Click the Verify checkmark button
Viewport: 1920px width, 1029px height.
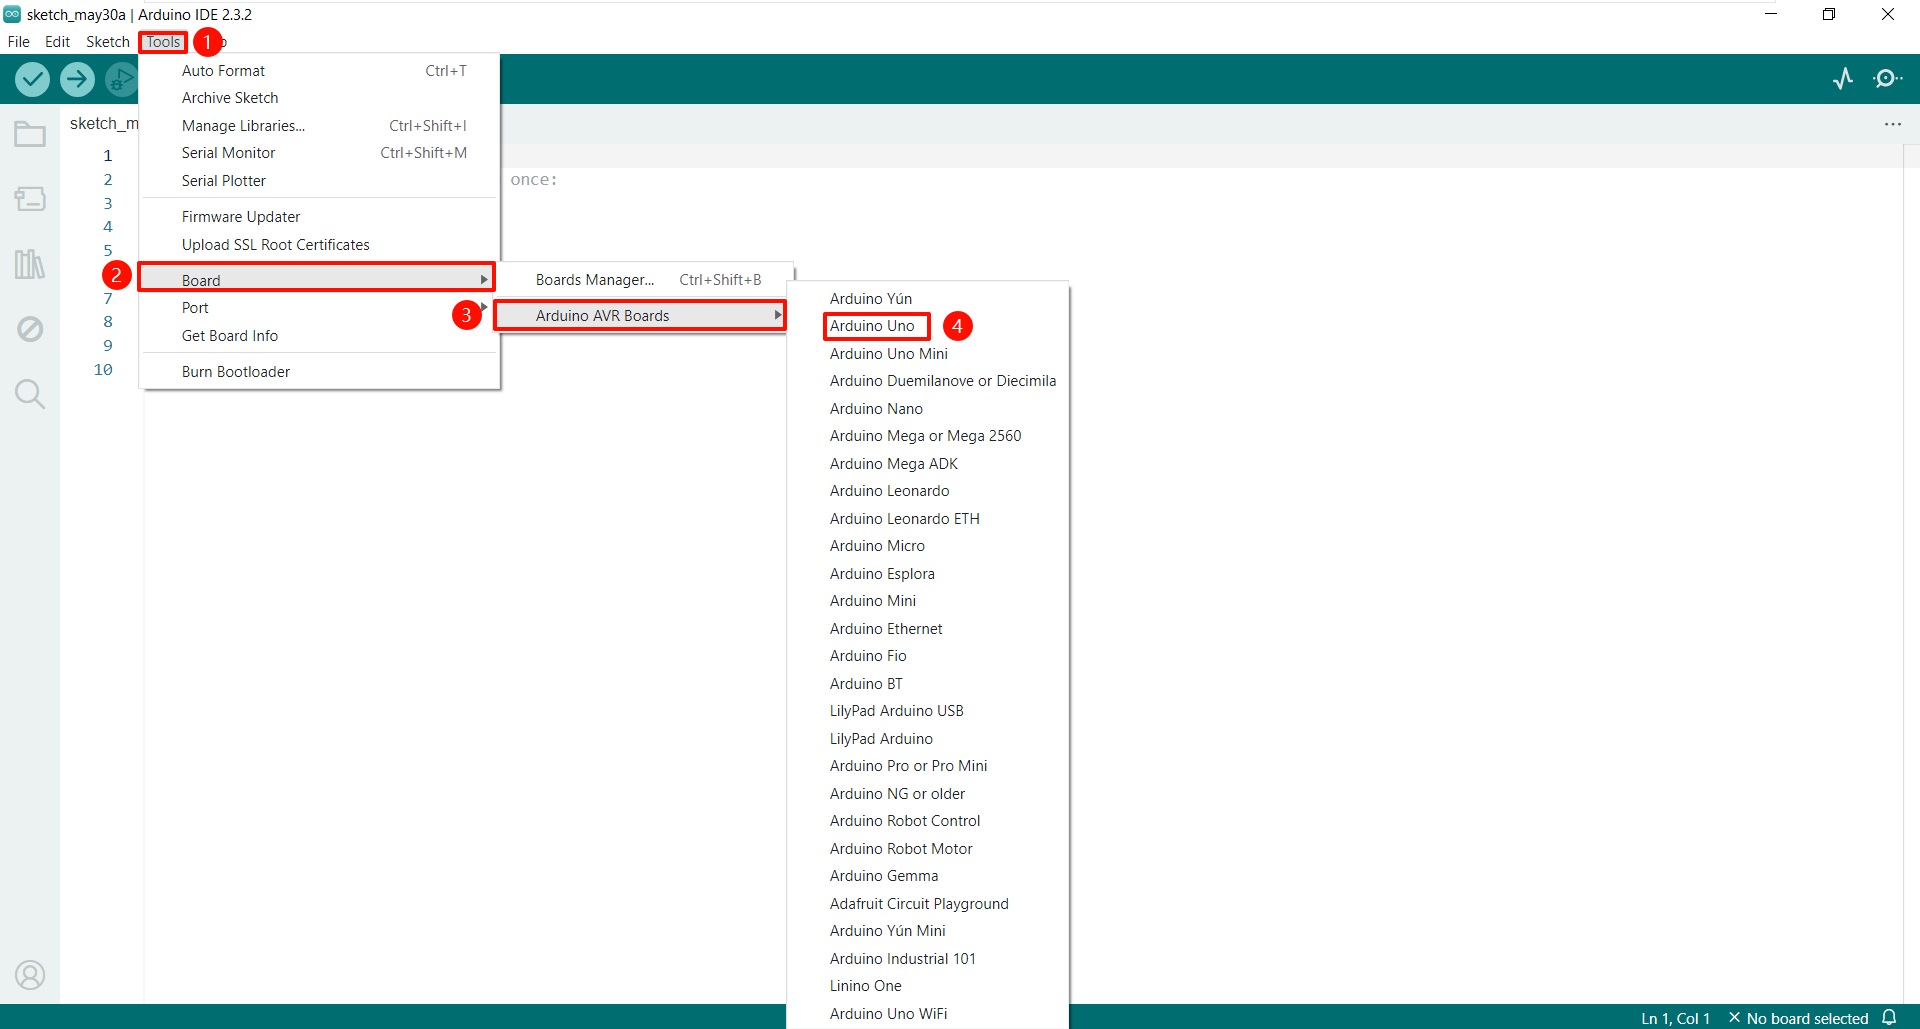tap(32, 79)
